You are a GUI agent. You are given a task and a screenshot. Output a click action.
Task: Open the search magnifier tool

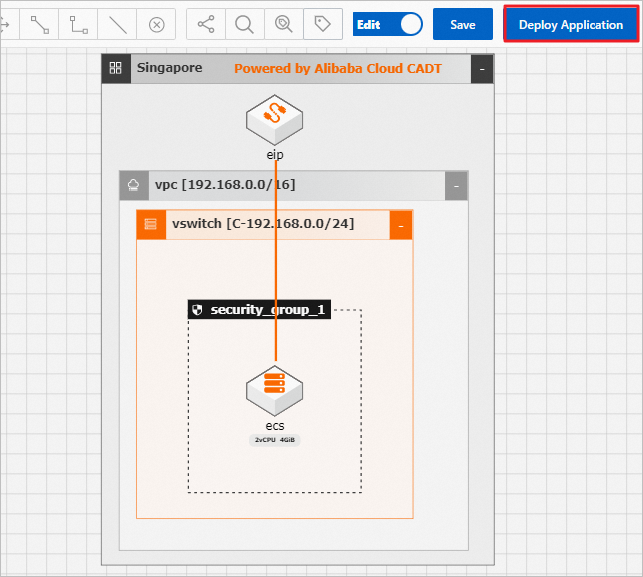point(244,24)
